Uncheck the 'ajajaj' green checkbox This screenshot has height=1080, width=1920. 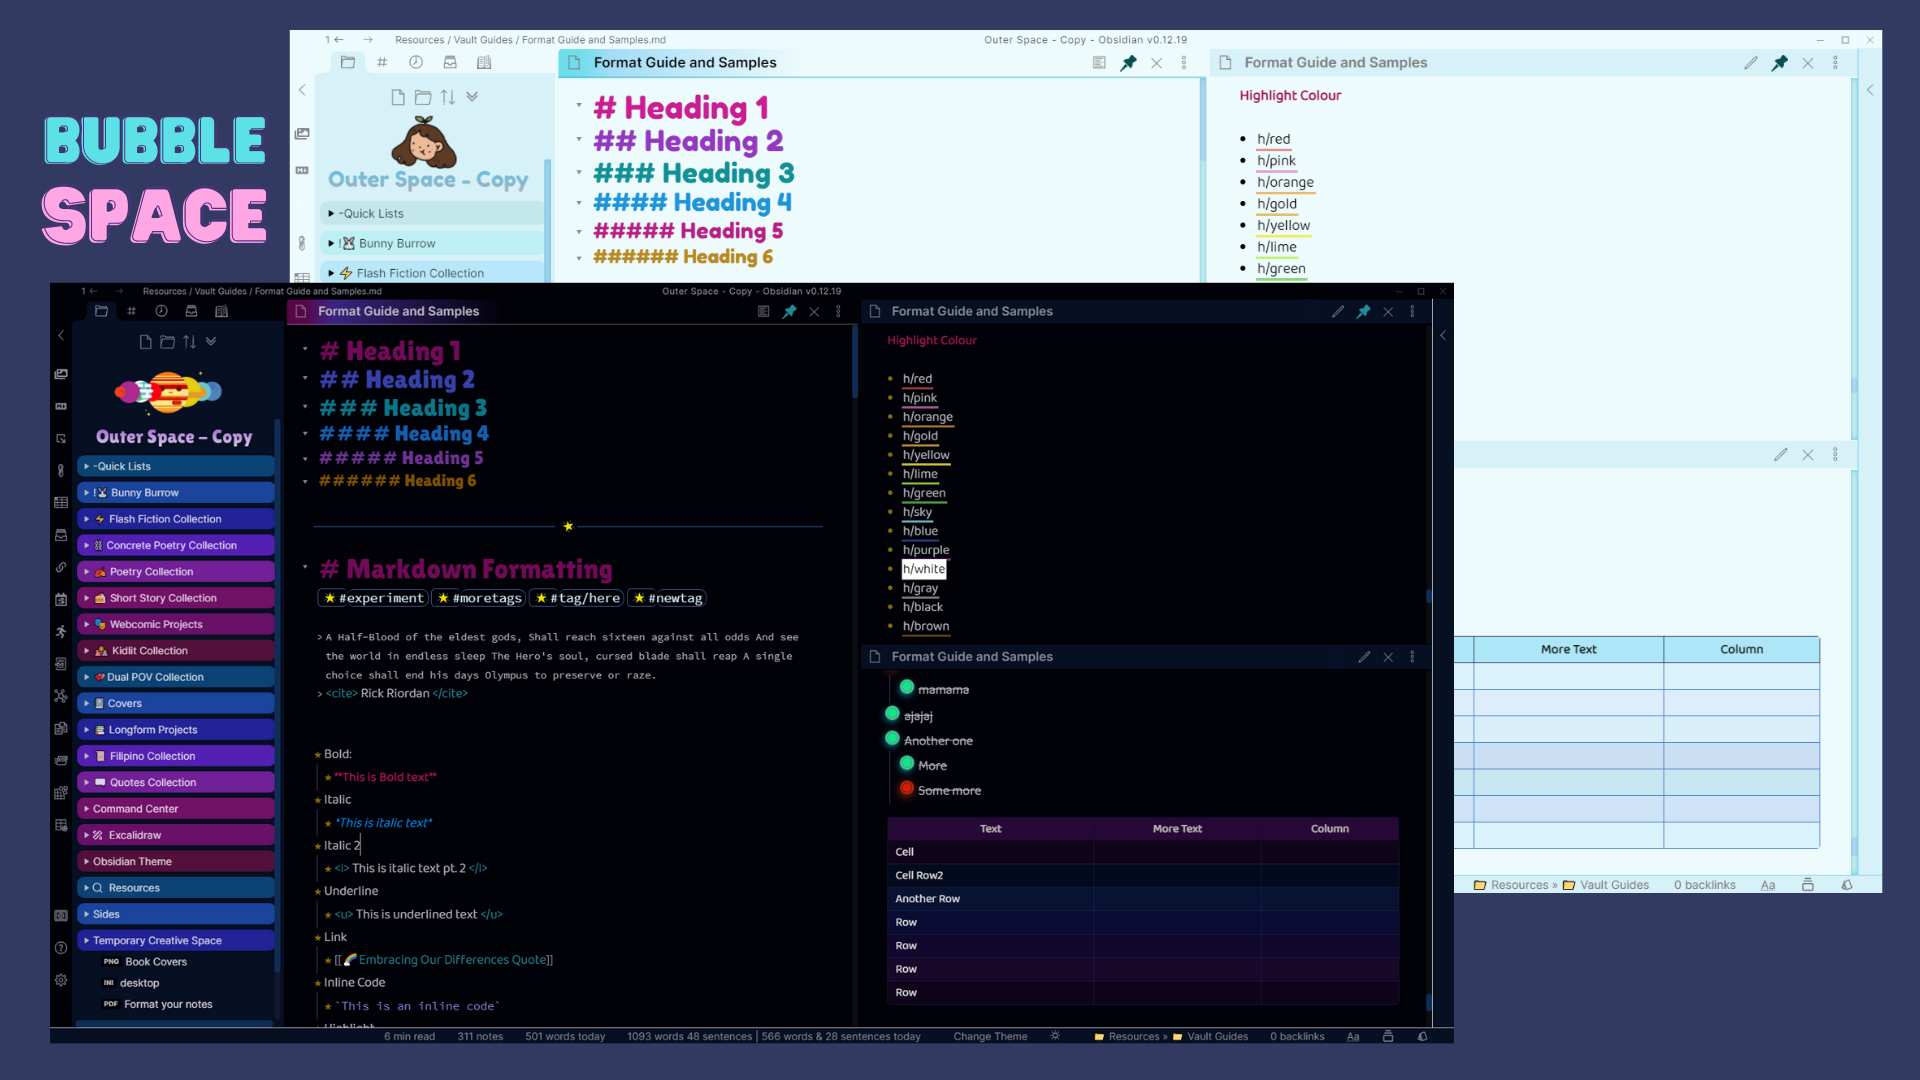pyautogui.click(x=892, y=714)
